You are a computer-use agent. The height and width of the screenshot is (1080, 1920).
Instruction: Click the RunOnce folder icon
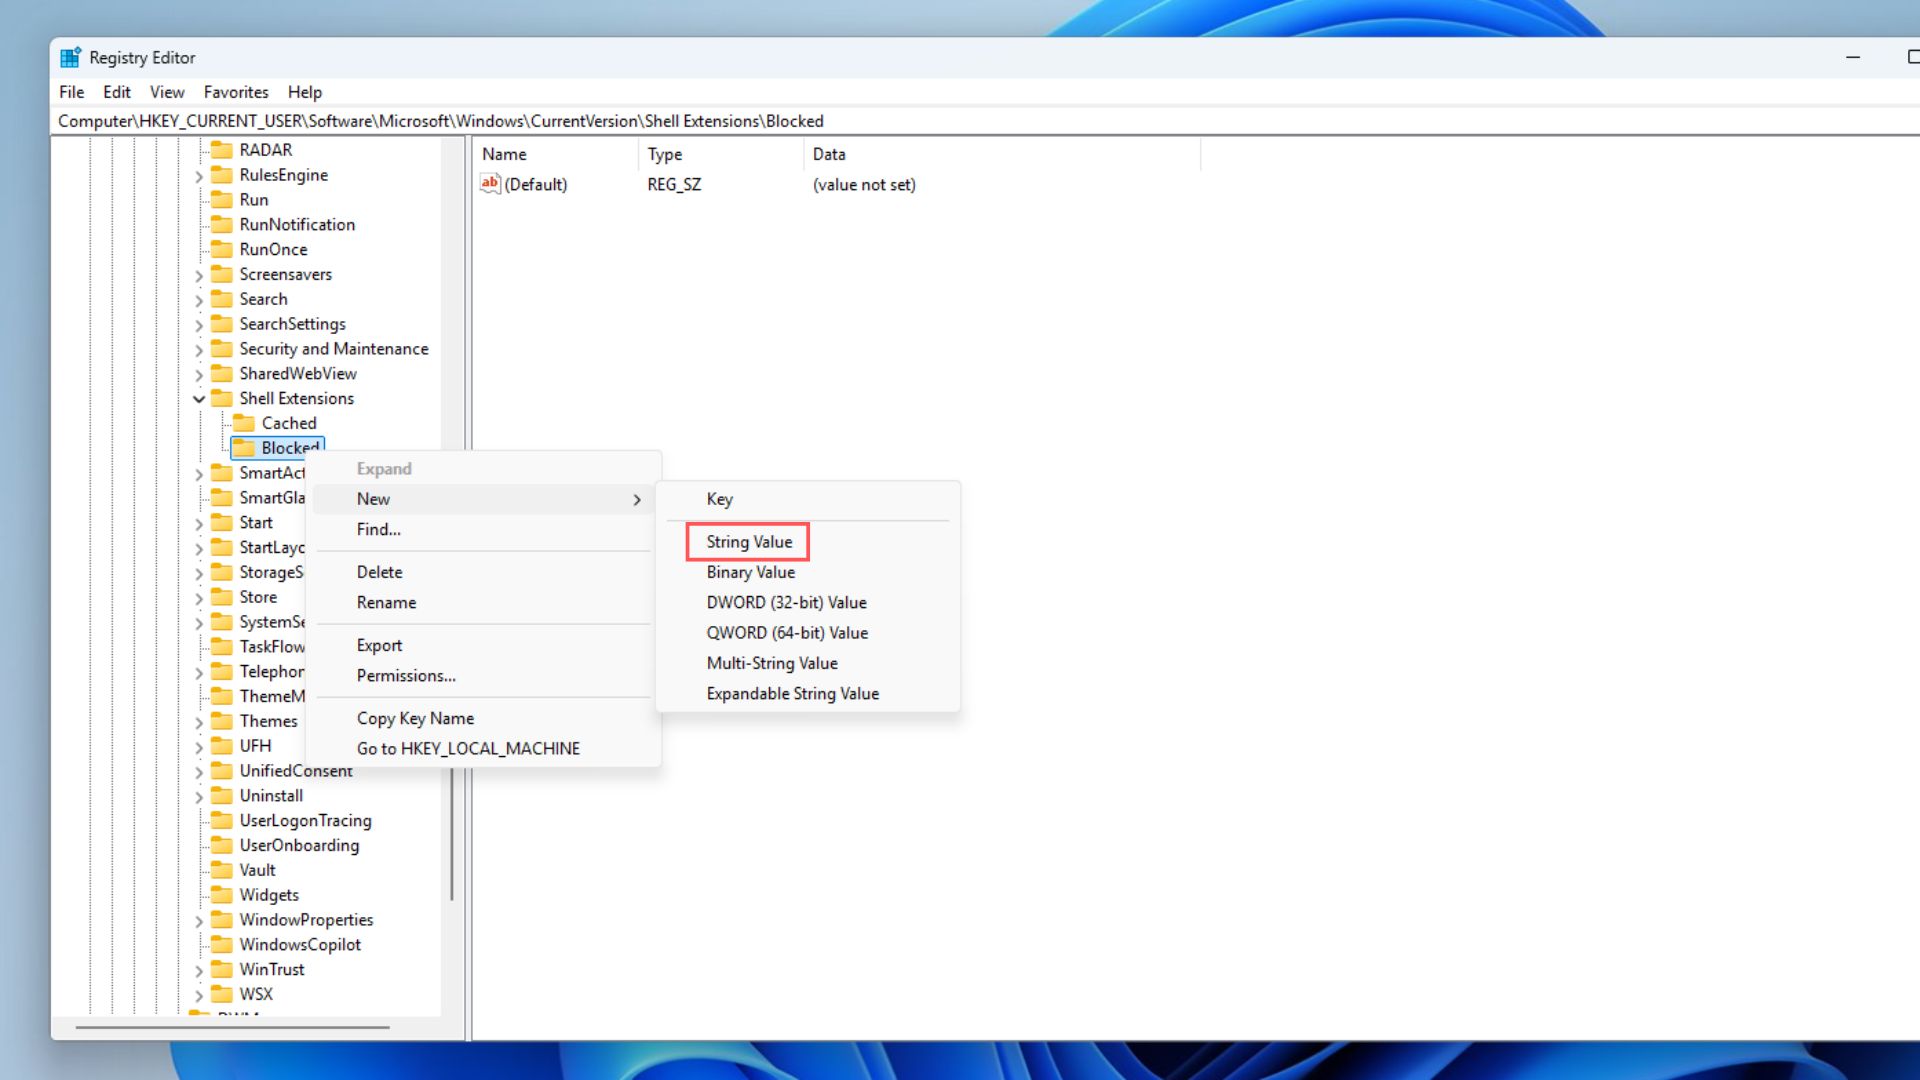[222, 249]
